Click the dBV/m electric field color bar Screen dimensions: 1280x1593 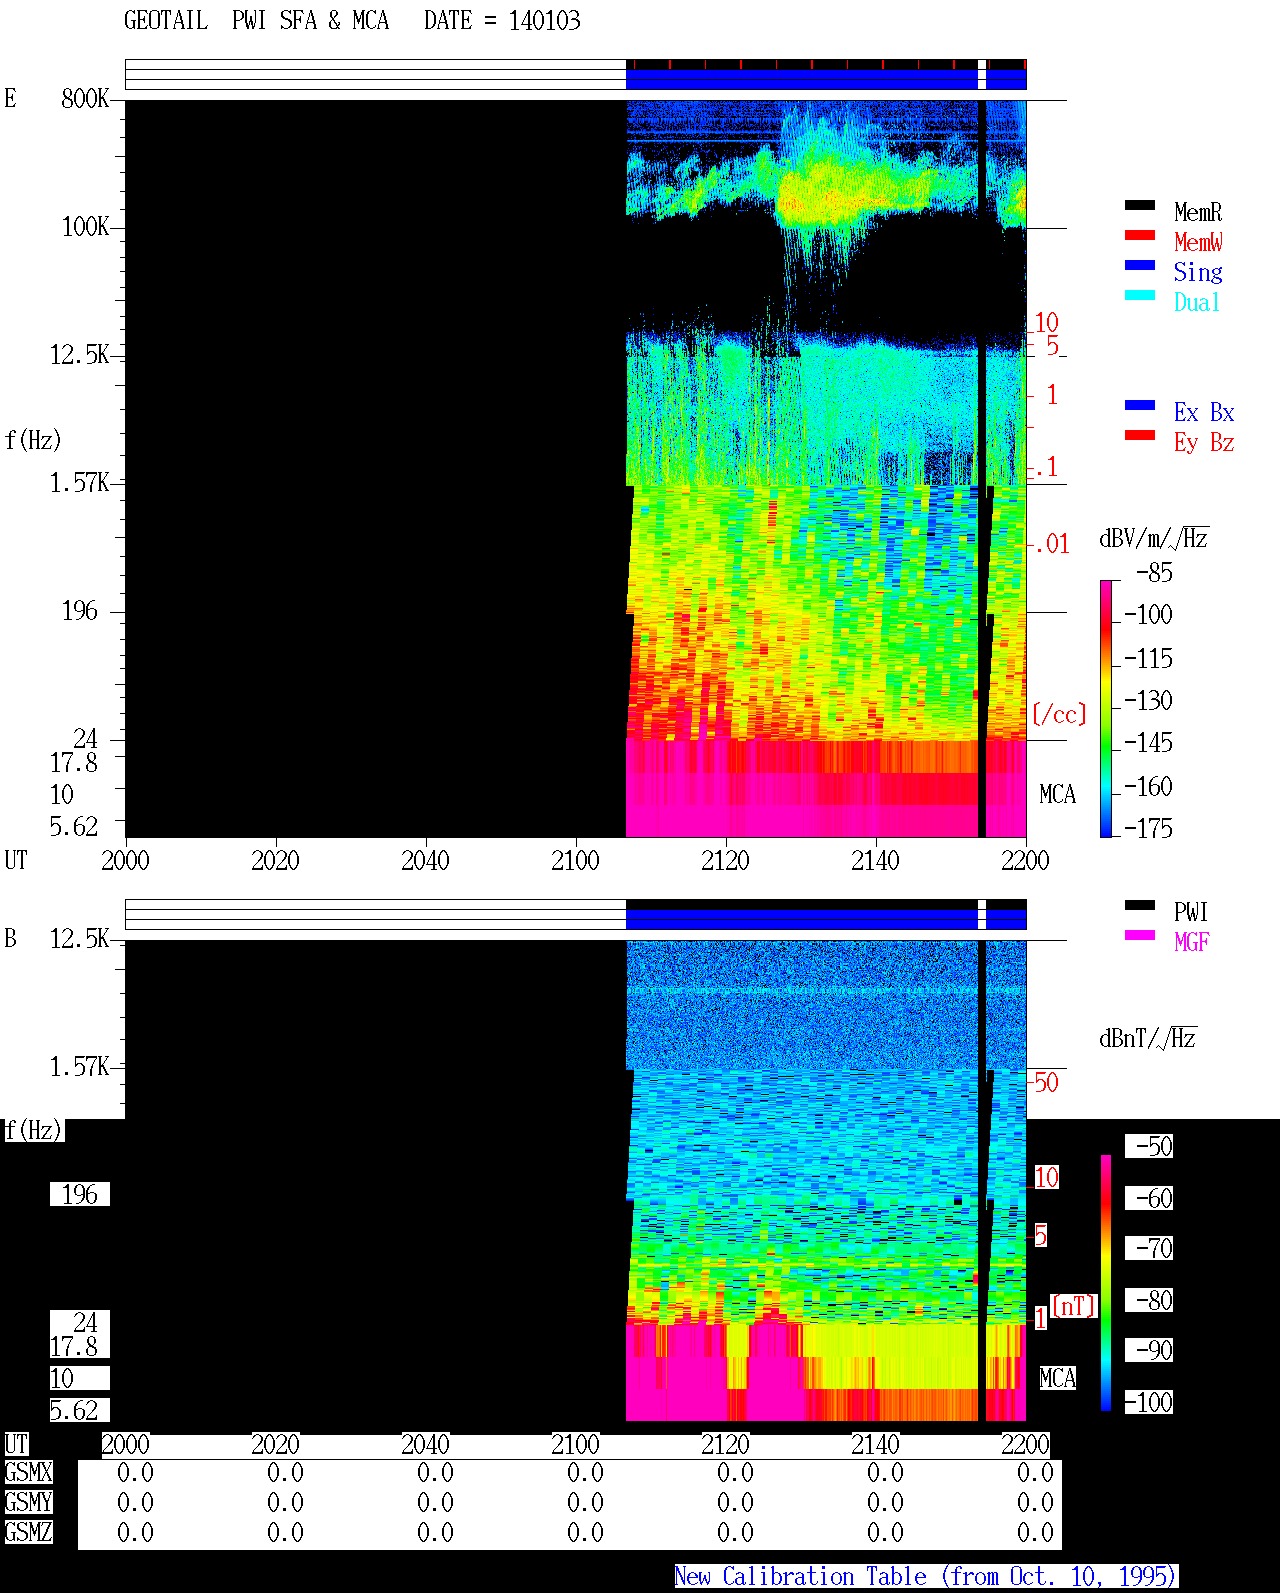pyautogui.click(x=1105, y=708)
